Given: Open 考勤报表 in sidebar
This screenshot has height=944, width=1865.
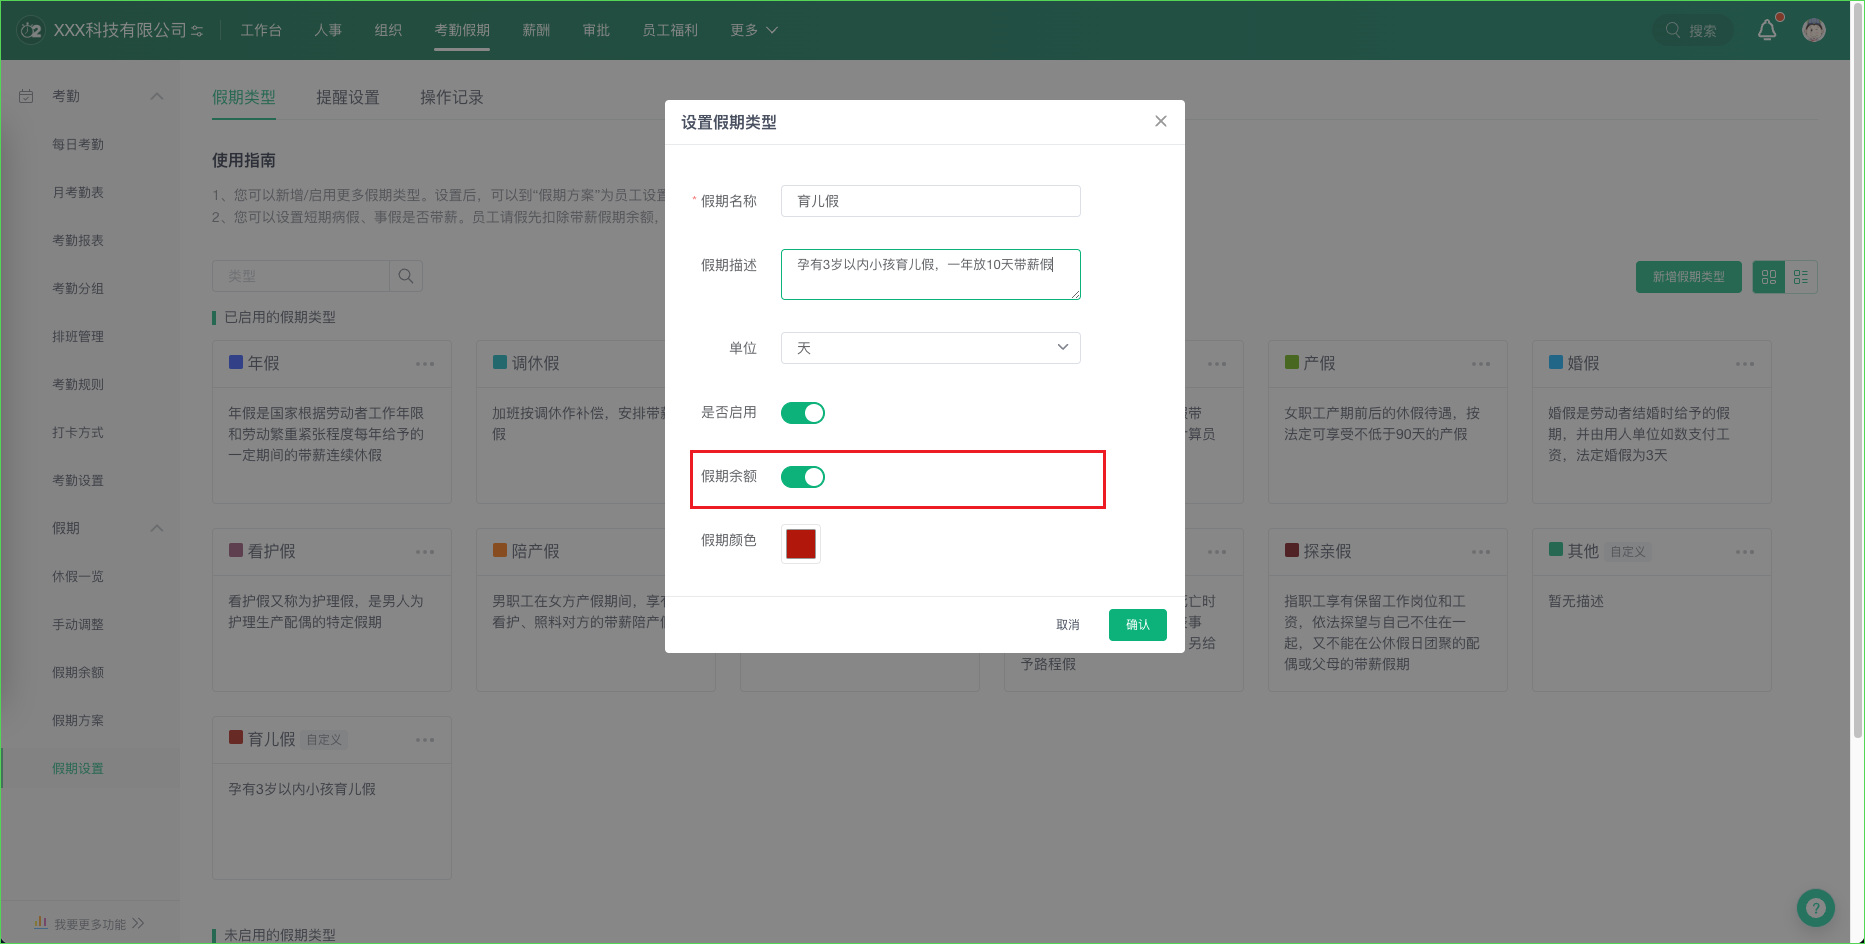Looking at the screenshot, I should (x=78, y=240).
